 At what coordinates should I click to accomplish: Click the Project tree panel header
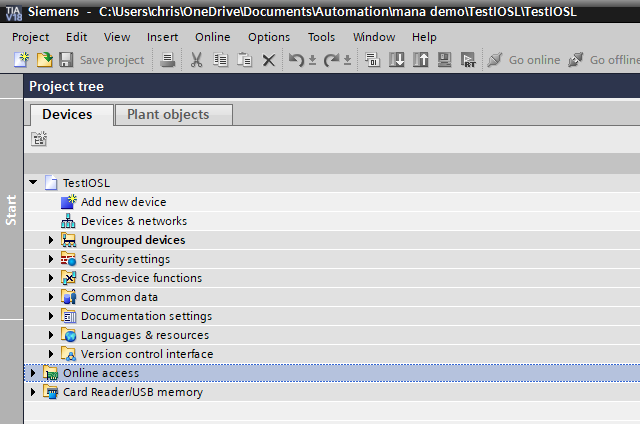pyautogui.click(x=332, y=87)
